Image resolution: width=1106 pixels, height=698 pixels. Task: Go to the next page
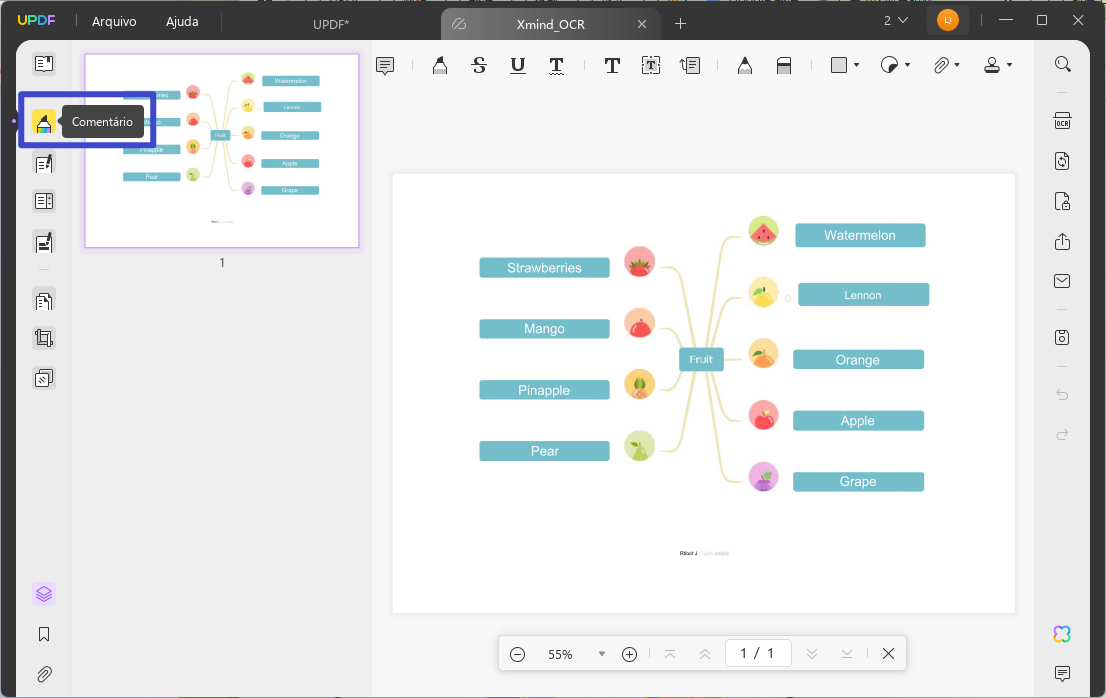coord(812,654)
